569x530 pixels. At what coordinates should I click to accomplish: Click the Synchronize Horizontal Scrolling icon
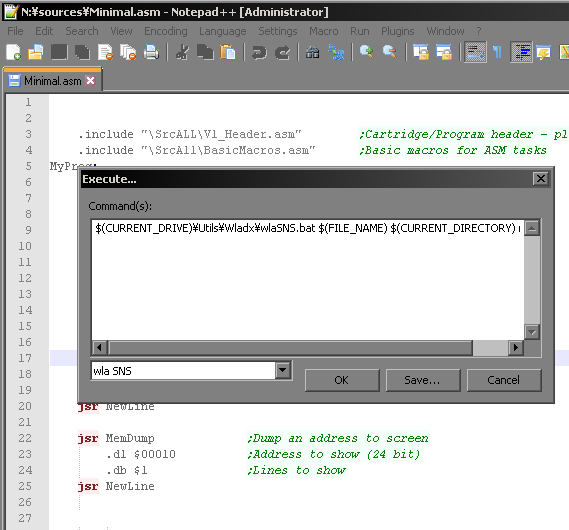click(x=444, y=52)
